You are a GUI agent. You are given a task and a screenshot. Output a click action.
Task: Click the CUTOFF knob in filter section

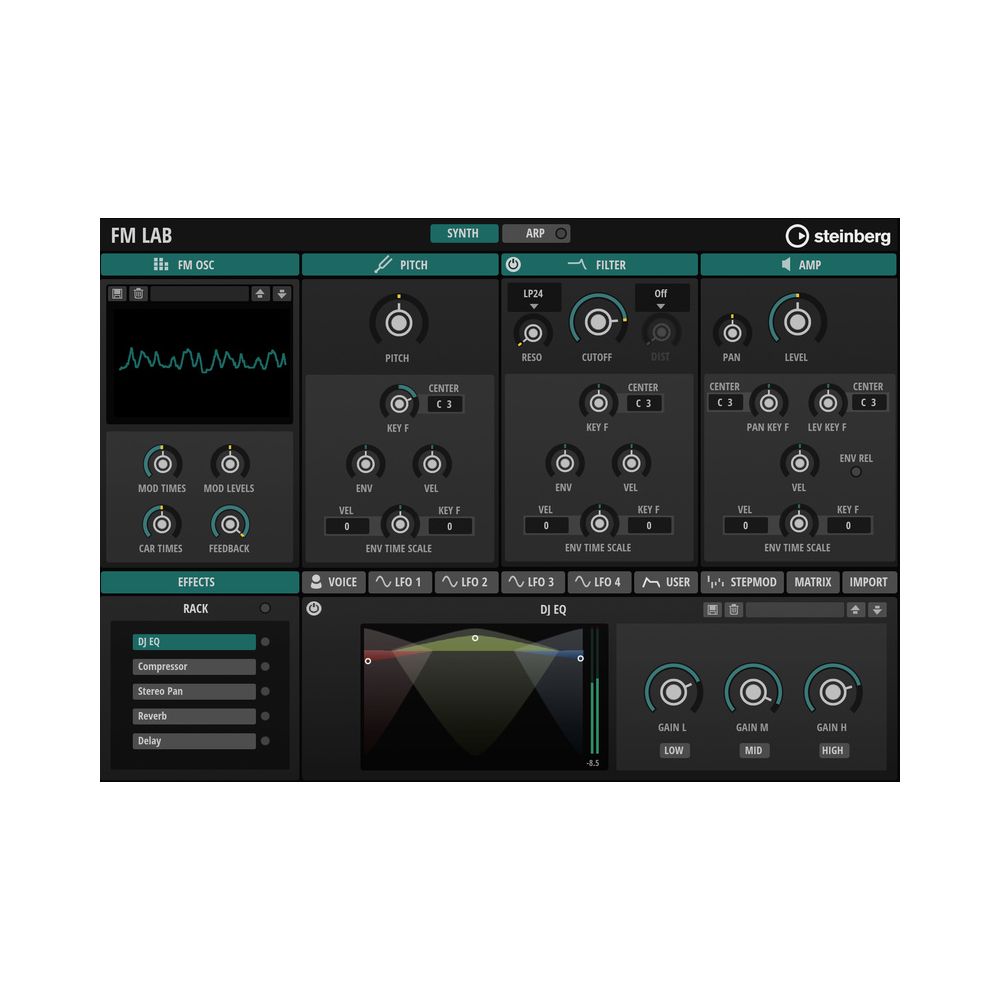pos(597,322)
